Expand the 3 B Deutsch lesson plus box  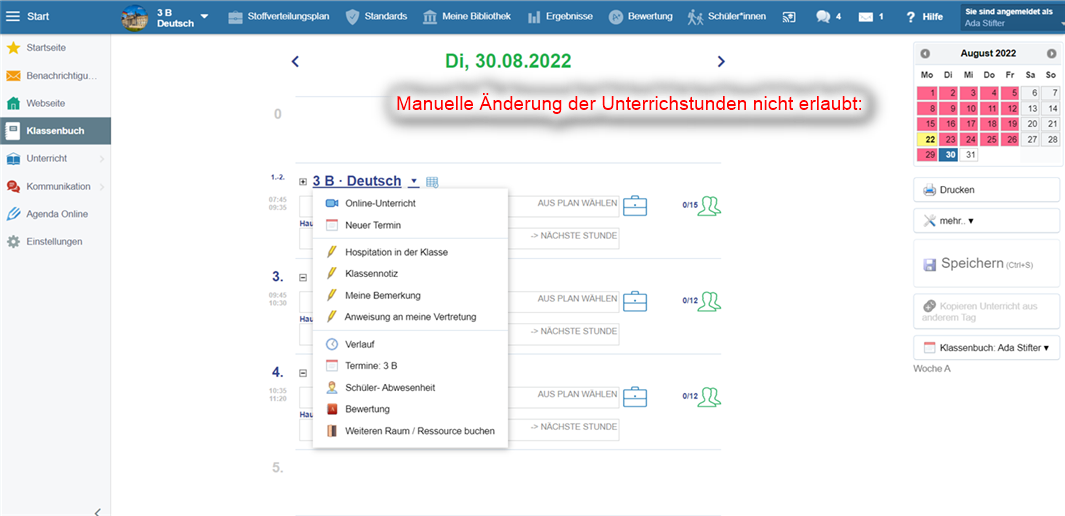[x=303, y=182]
